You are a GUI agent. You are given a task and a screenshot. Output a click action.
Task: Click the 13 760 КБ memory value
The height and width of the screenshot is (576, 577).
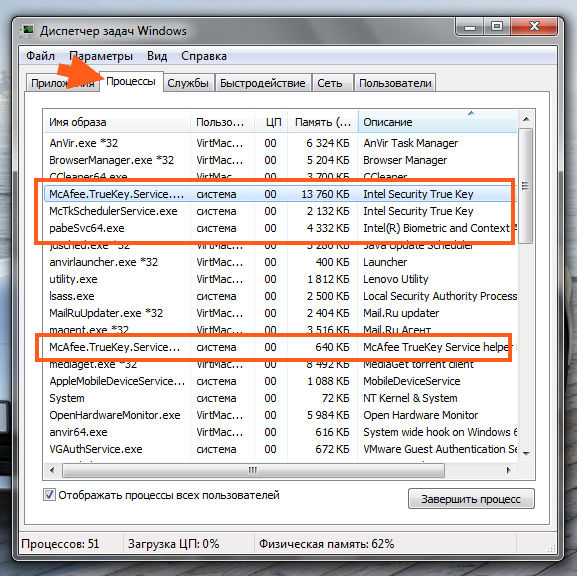click(325, 194)
